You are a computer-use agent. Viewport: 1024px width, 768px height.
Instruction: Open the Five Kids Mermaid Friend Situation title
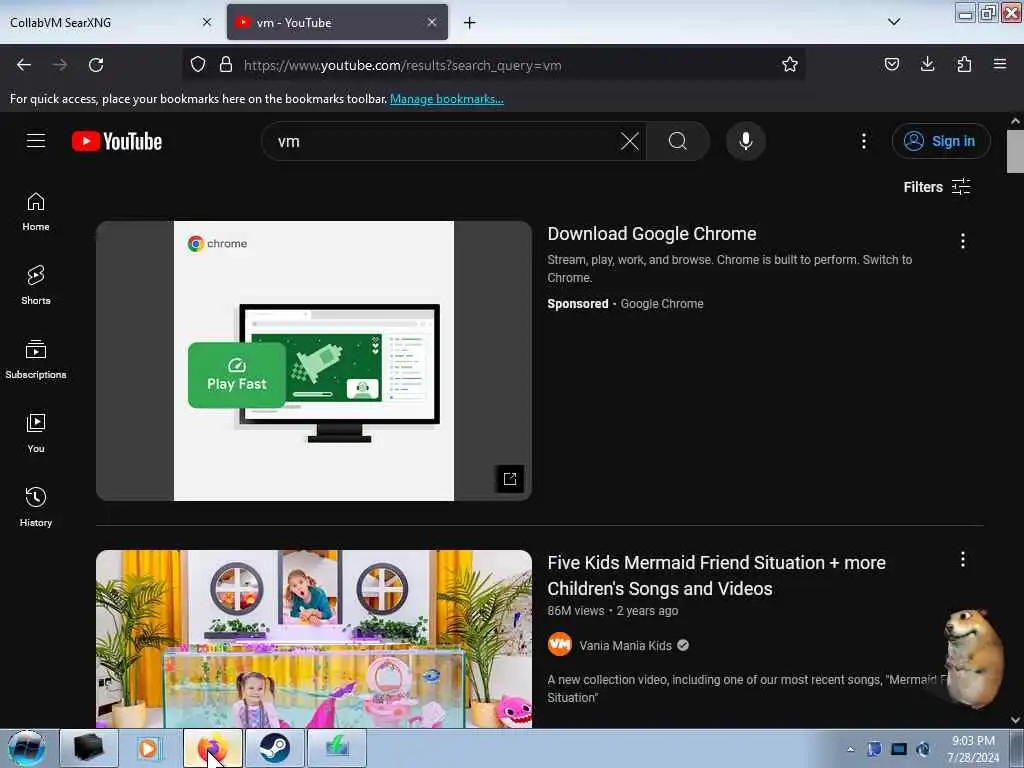tap(716, 575)
